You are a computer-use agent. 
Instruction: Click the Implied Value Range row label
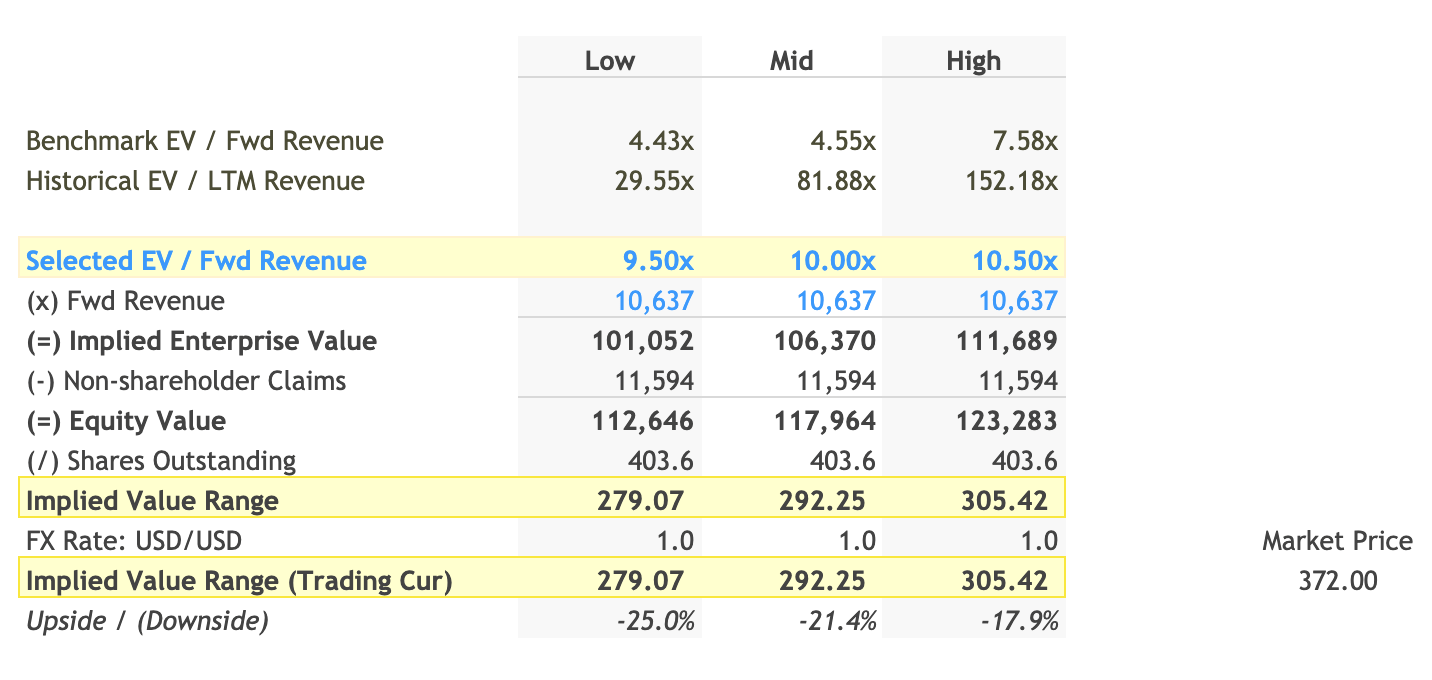[x=152, y=500]
